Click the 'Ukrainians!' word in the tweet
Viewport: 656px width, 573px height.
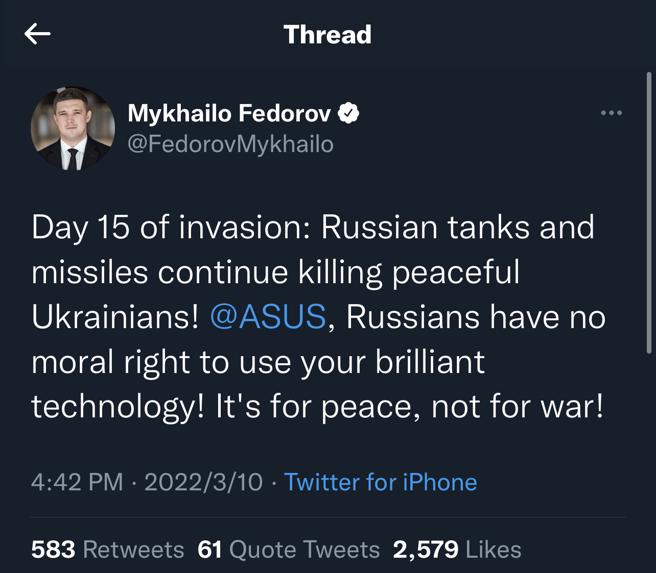pos(114,317)
